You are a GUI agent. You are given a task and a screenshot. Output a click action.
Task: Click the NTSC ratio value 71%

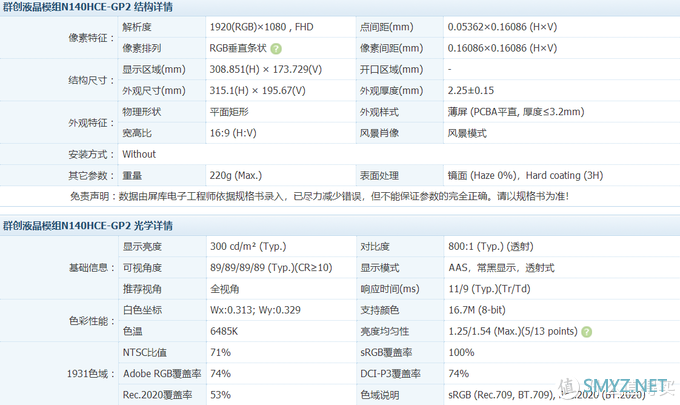tap(220, 353)
